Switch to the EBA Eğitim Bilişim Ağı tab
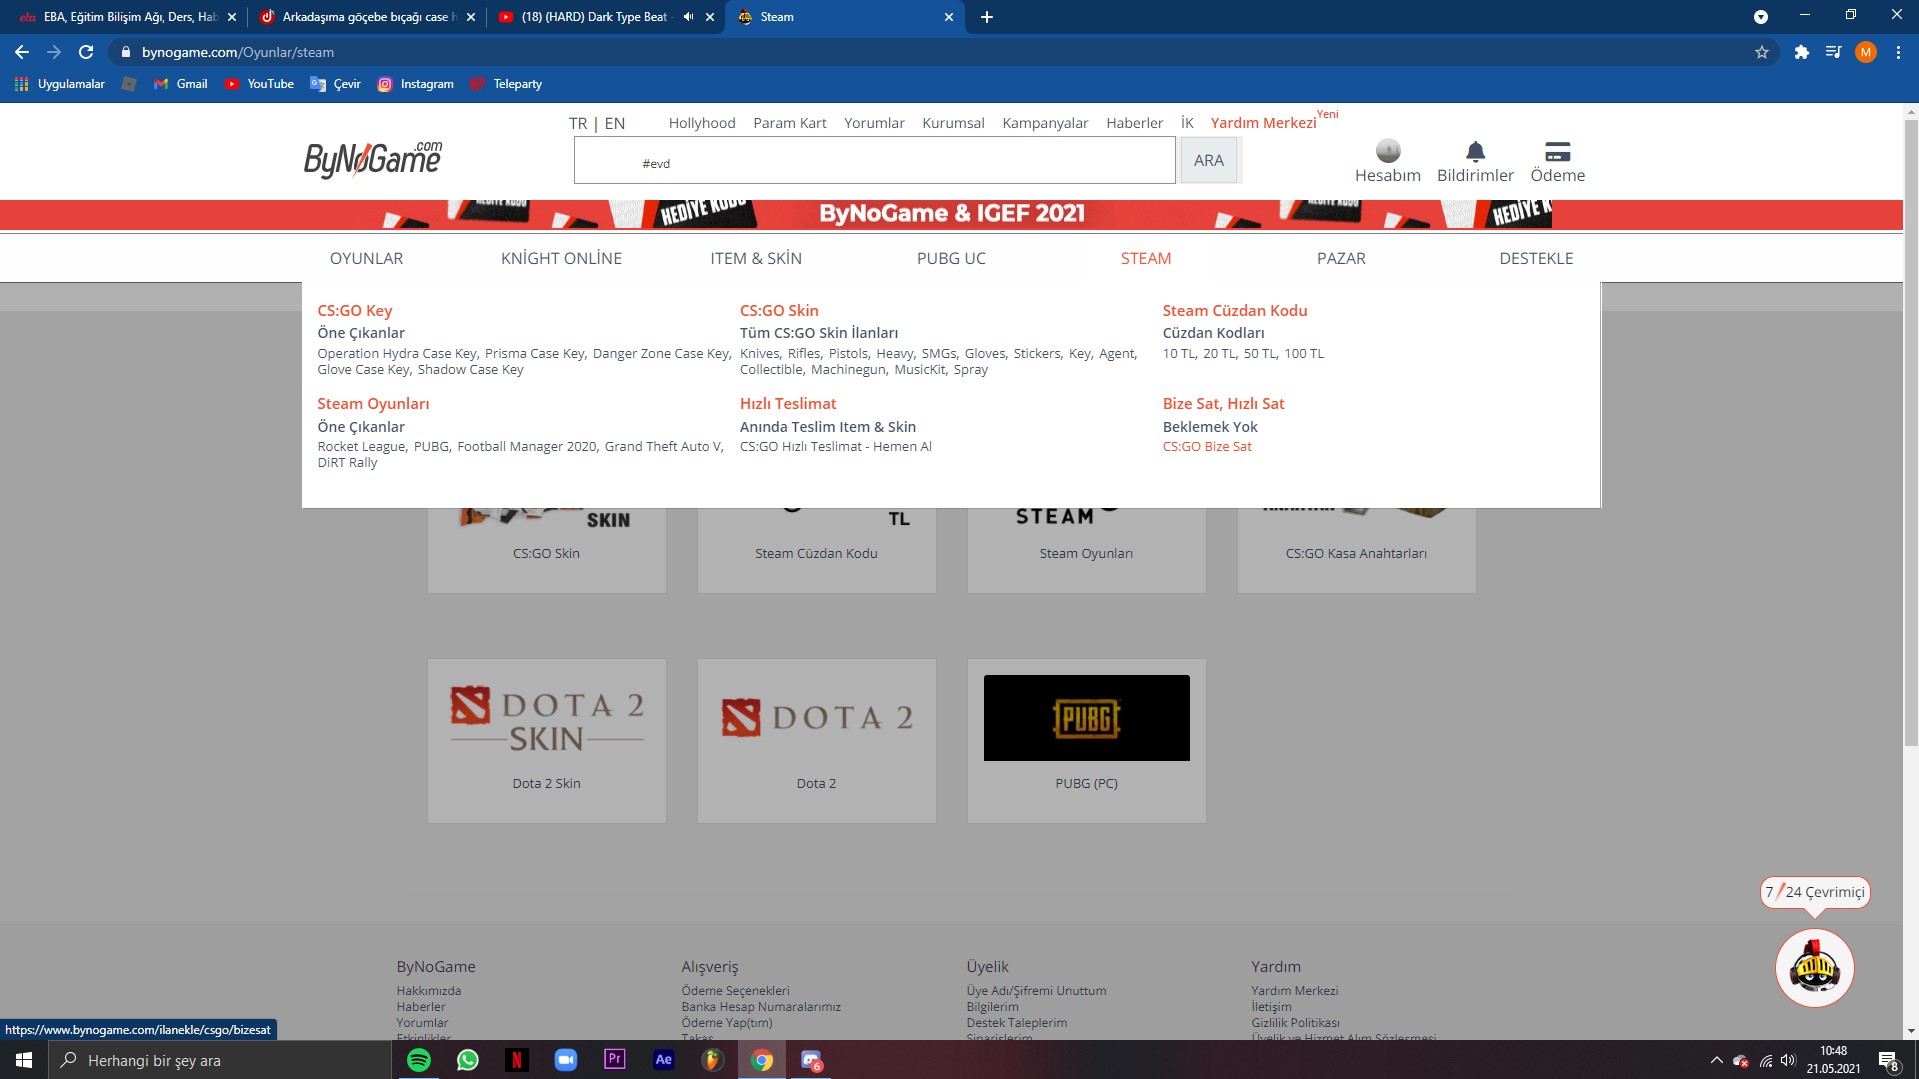The image size is (1919, 1079). [x=126, y=17]
